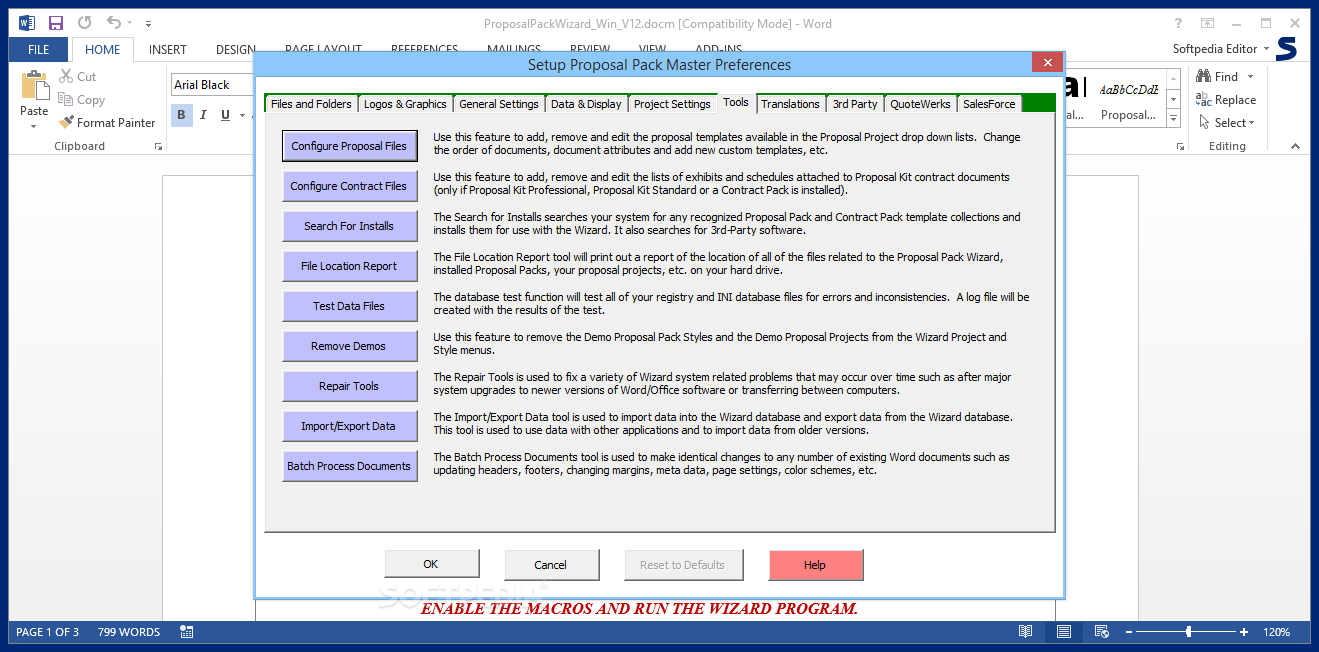The height and width of the screenshot is (652, 1319).
Task: Switch to Translations tab
Action: point(790,104)
